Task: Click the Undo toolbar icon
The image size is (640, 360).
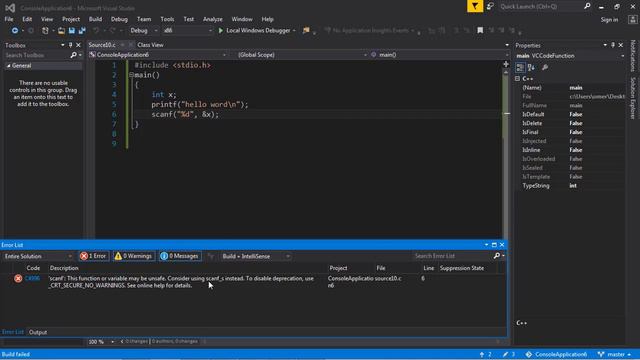Action: [96, 31]
